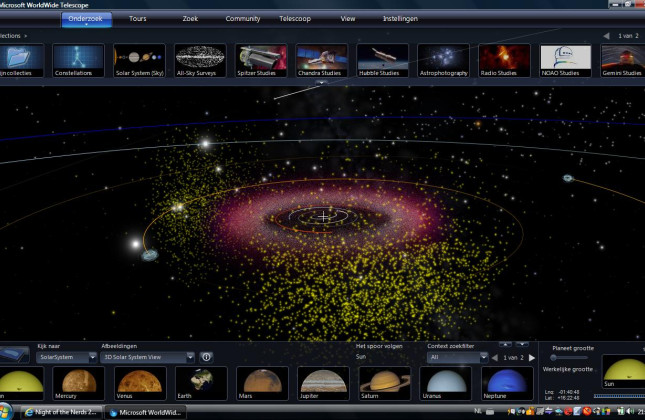Select the Neptune planet thumbnail
The height and width of the screenshot is (420, 645).
(x=507, y=383)
